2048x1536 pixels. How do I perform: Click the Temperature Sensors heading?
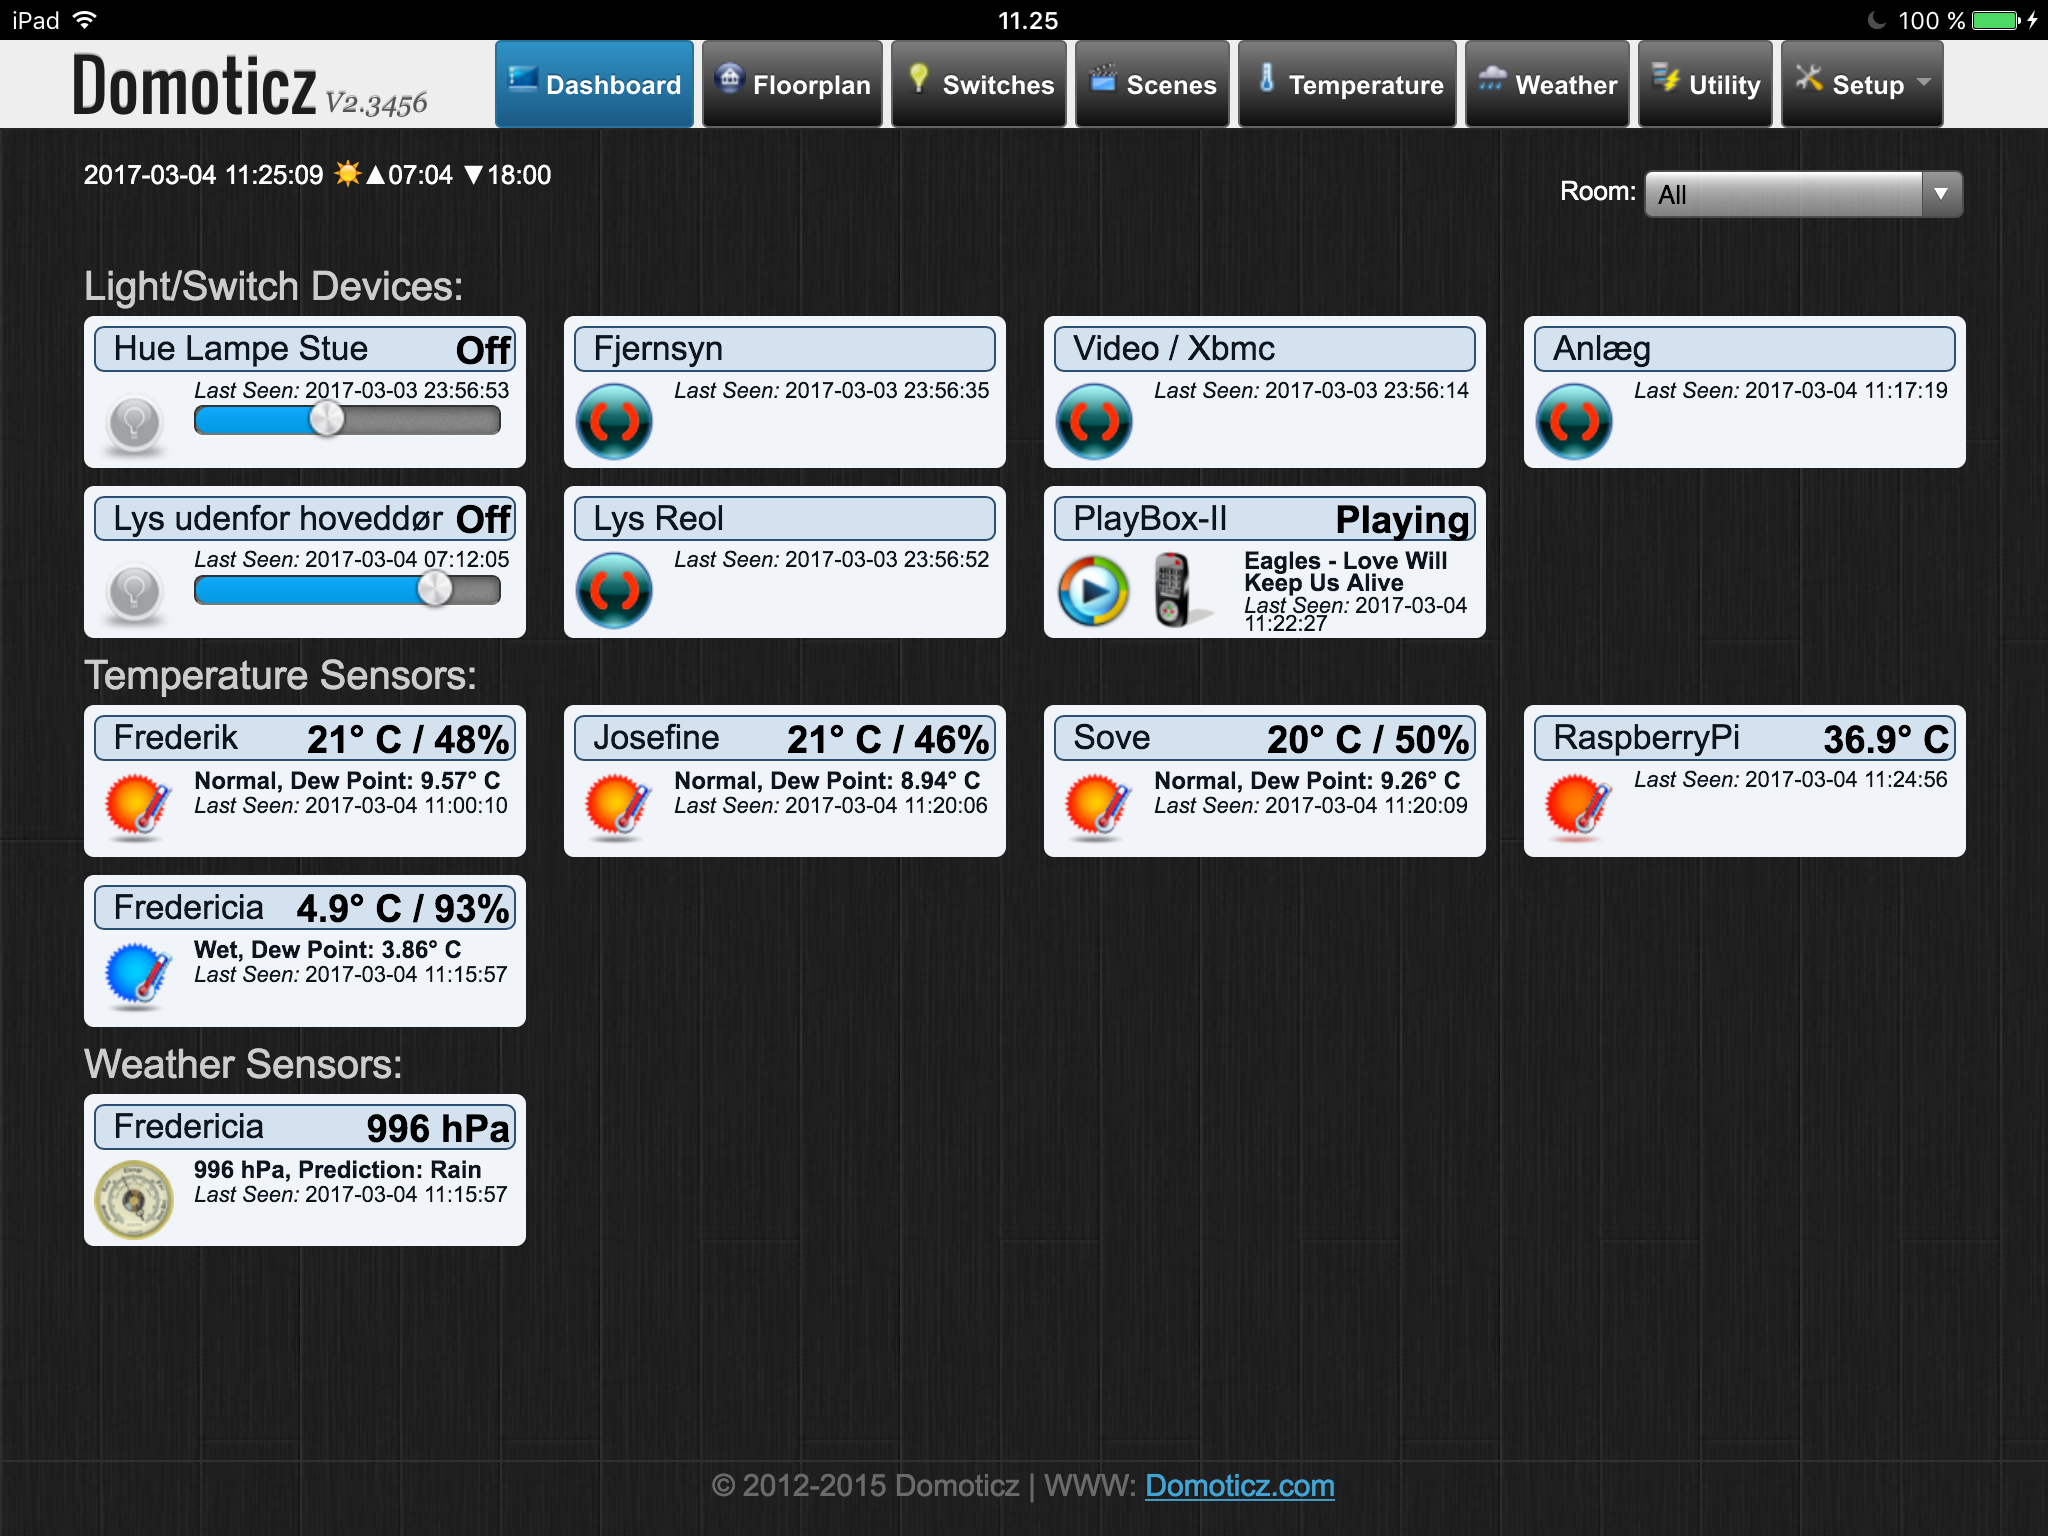(x=280, y=676)
